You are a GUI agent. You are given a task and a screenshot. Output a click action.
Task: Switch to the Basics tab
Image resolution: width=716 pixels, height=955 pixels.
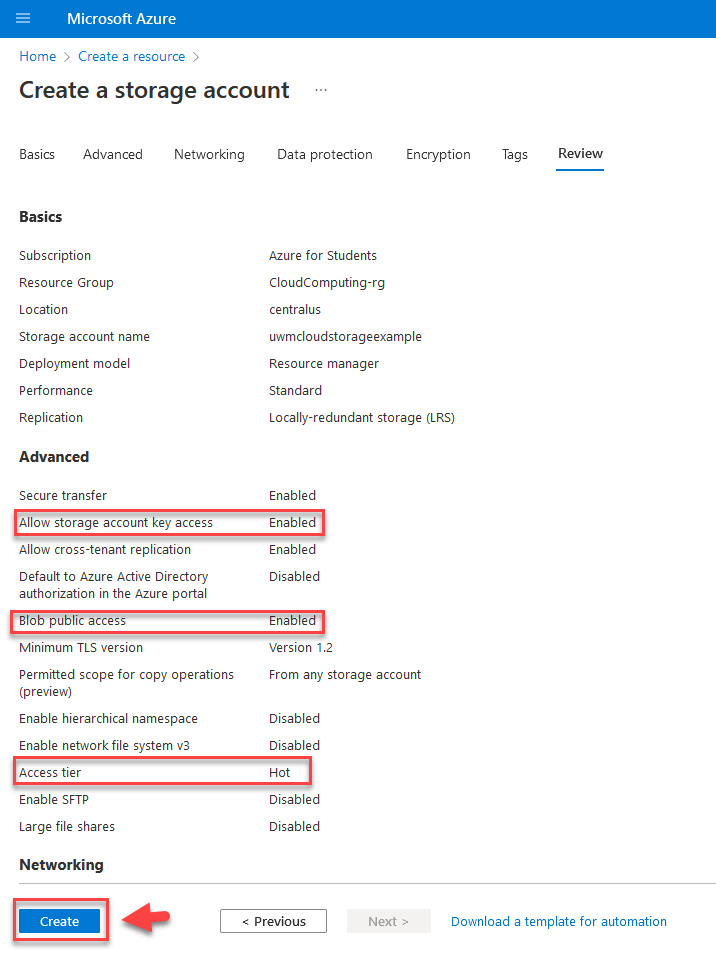click(37, 155)
